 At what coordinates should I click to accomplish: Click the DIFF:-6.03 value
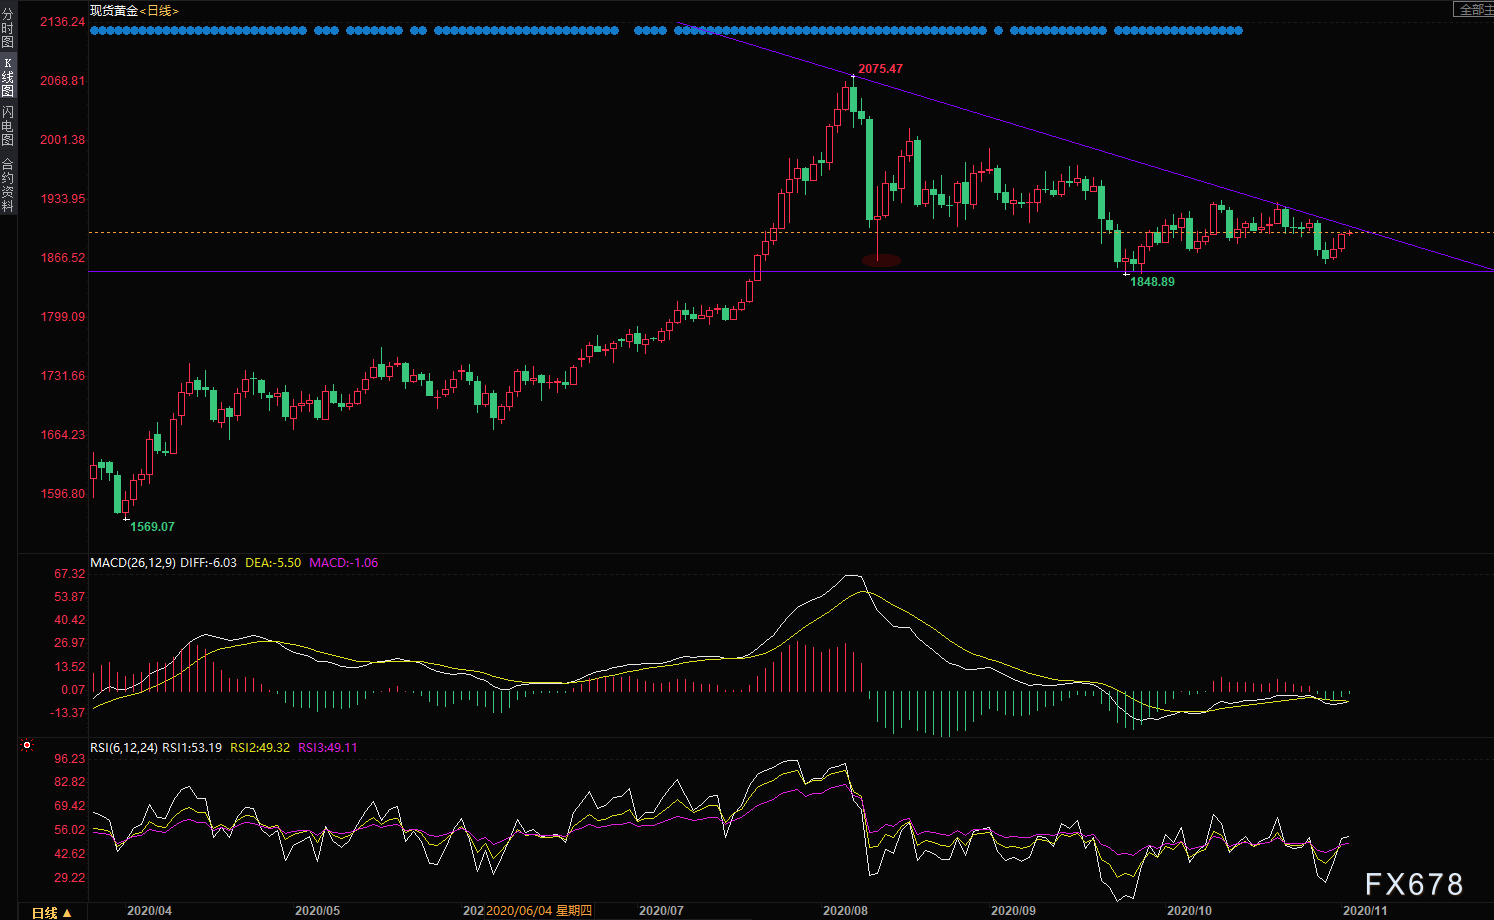[x=208, y=563]
